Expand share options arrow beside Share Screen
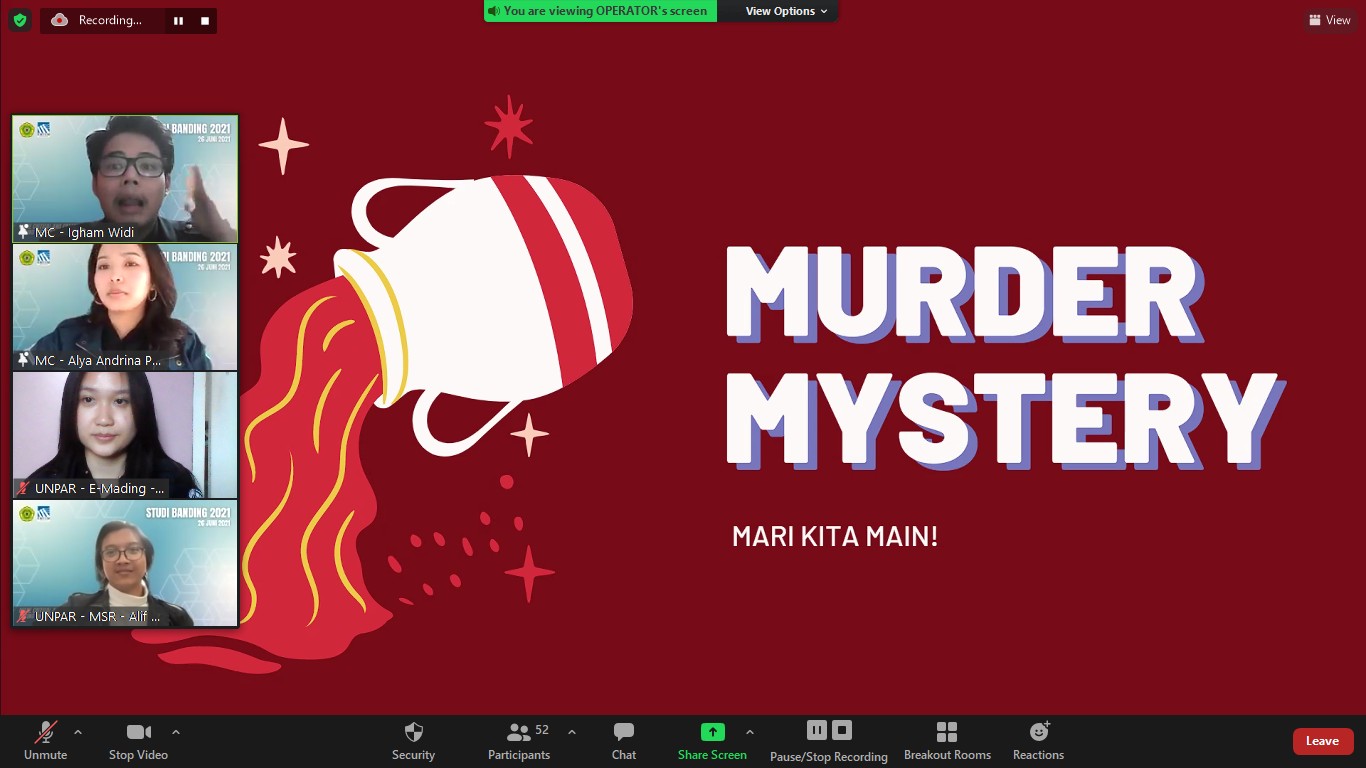Screen dimensions: 1366x768 750,732
